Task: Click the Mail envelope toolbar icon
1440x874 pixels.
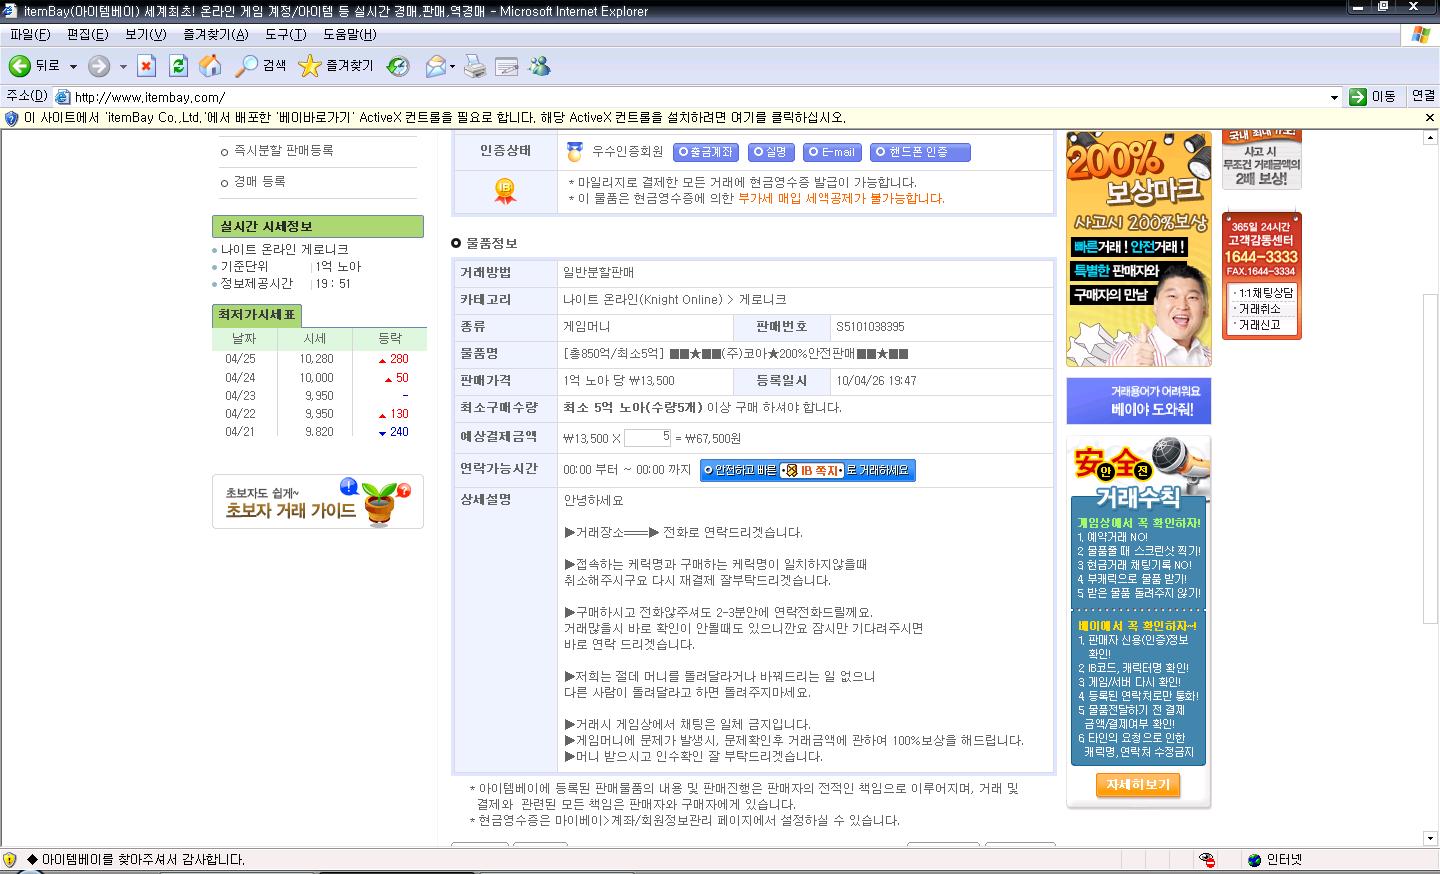Action: [x=435, y=66]
